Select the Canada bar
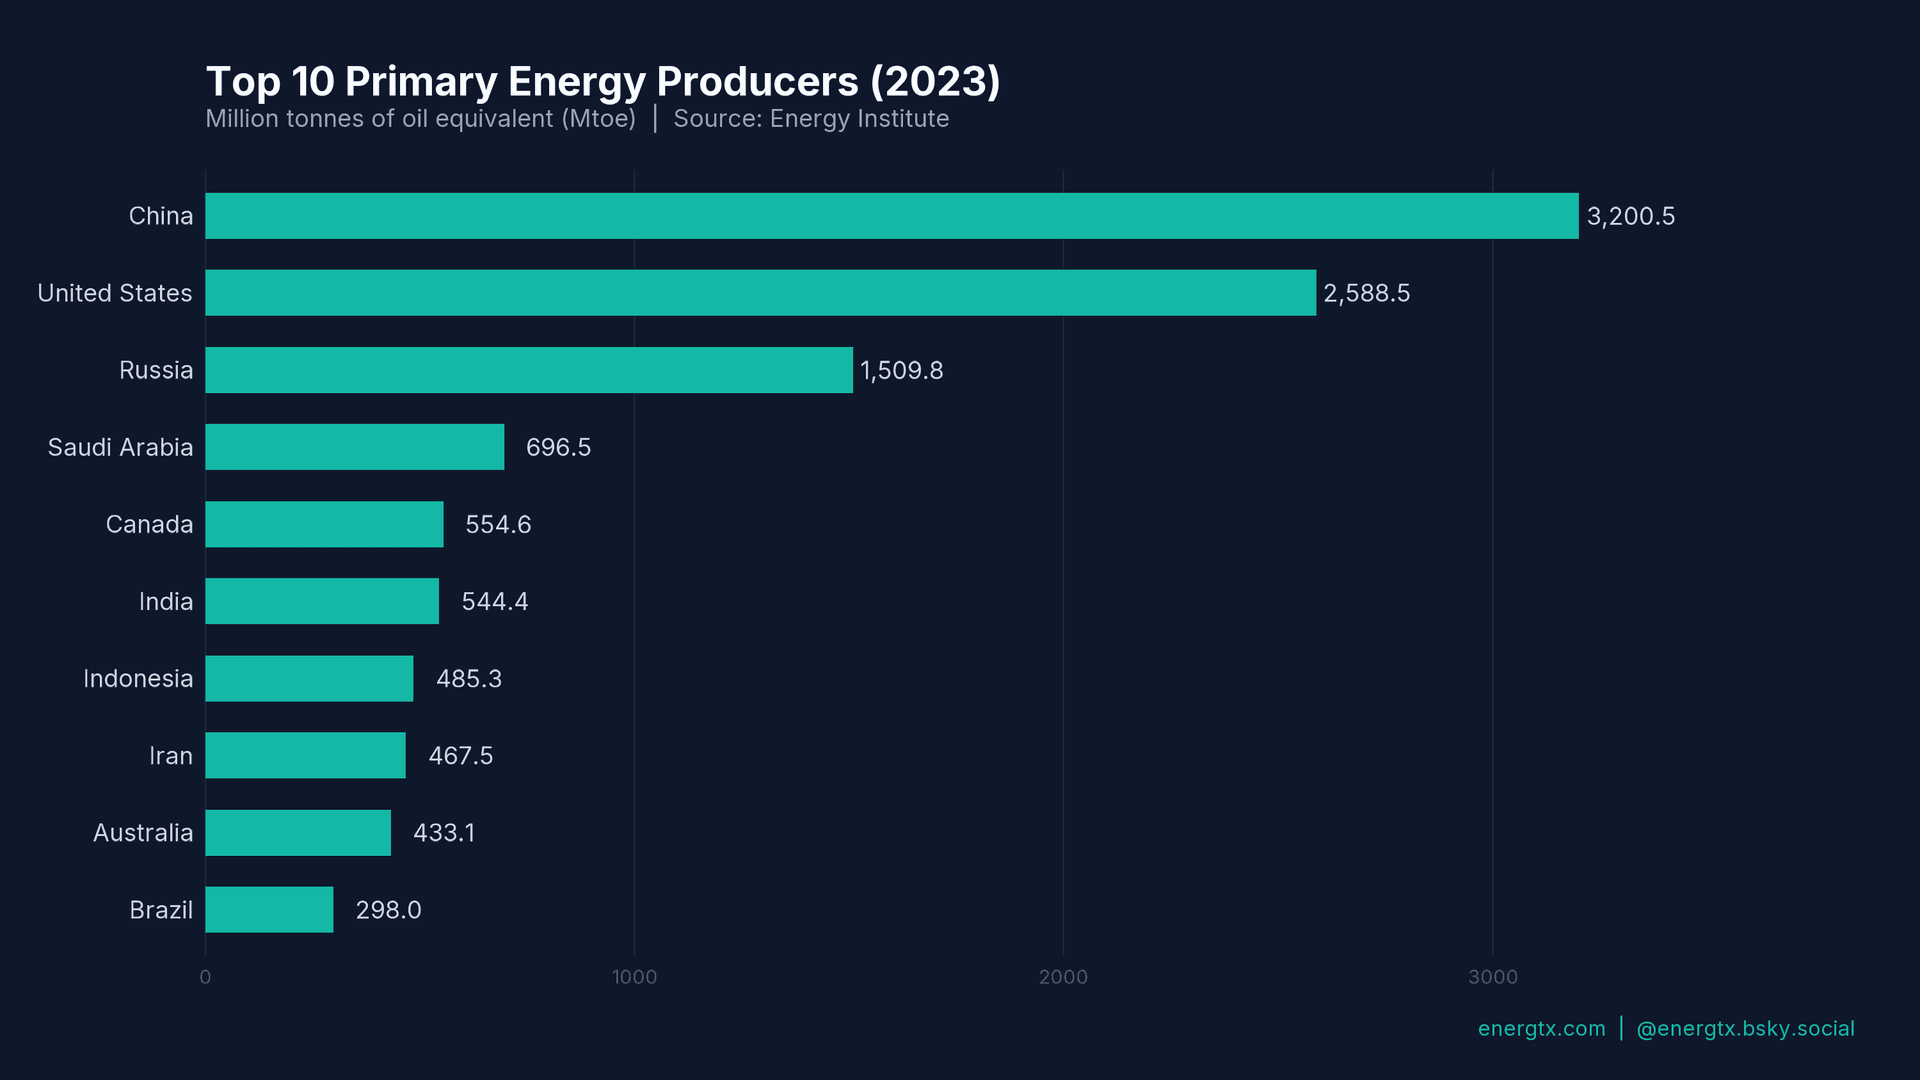 tap(325, 524)
